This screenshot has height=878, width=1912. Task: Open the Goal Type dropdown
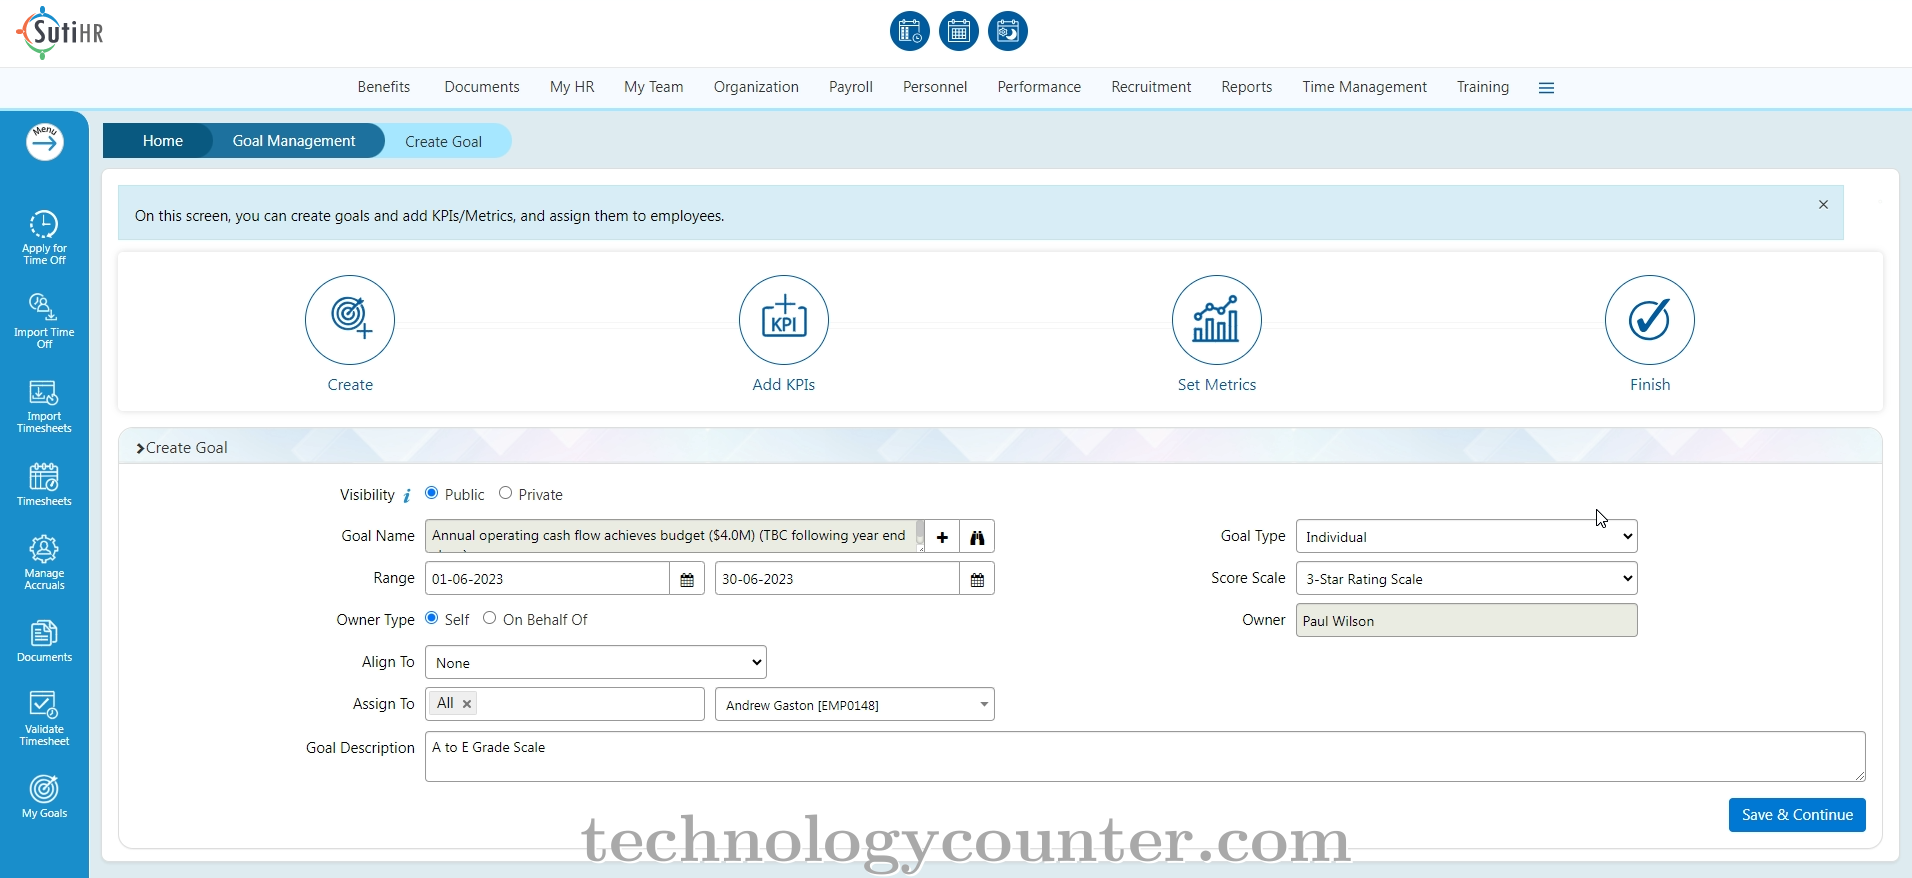click(x=1466, y=536)
